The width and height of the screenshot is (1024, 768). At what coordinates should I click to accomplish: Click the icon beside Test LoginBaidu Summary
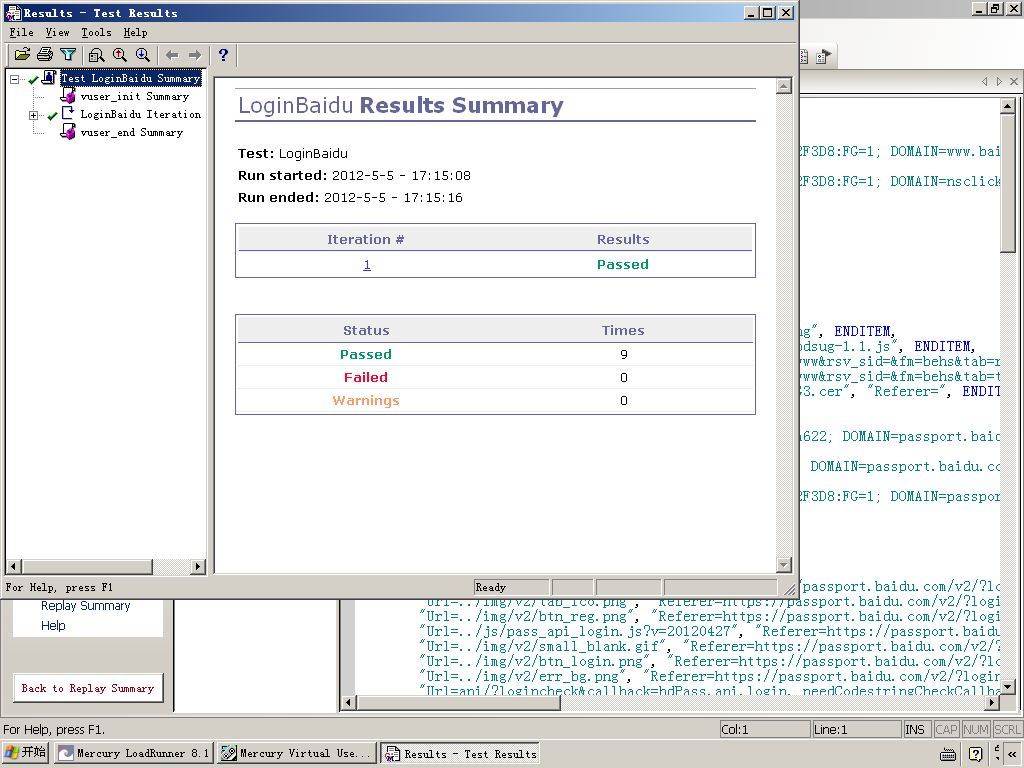pyautogui.click(x=48, y=78)
